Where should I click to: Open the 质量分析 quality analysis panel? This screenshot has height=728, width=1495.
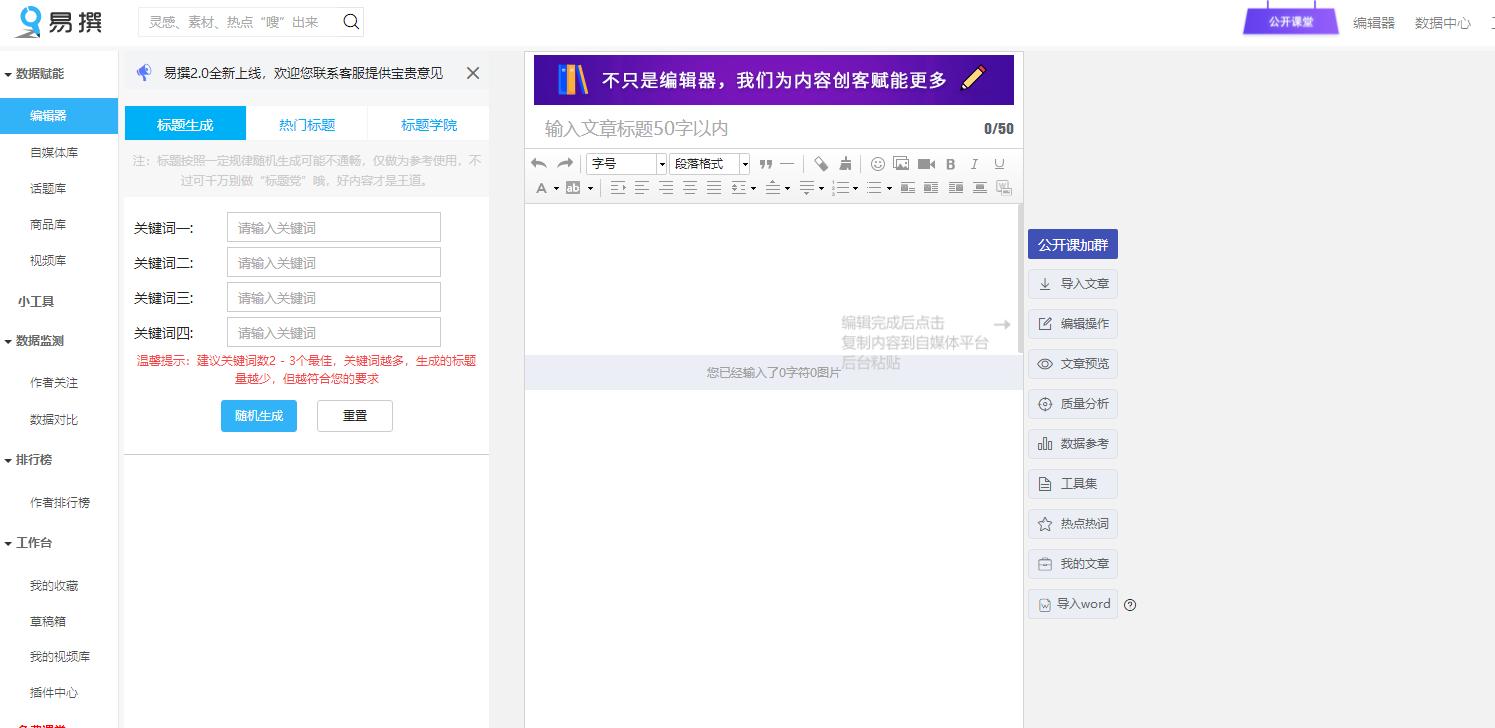click(1072, 404)
